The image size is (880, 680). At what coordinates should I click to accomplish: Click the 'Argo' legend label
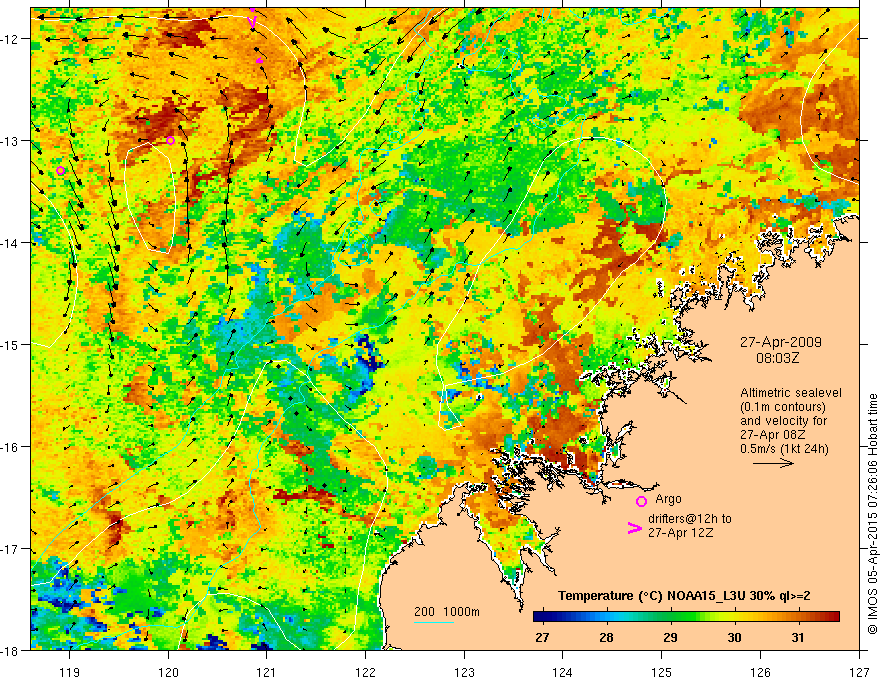[668, 499]
